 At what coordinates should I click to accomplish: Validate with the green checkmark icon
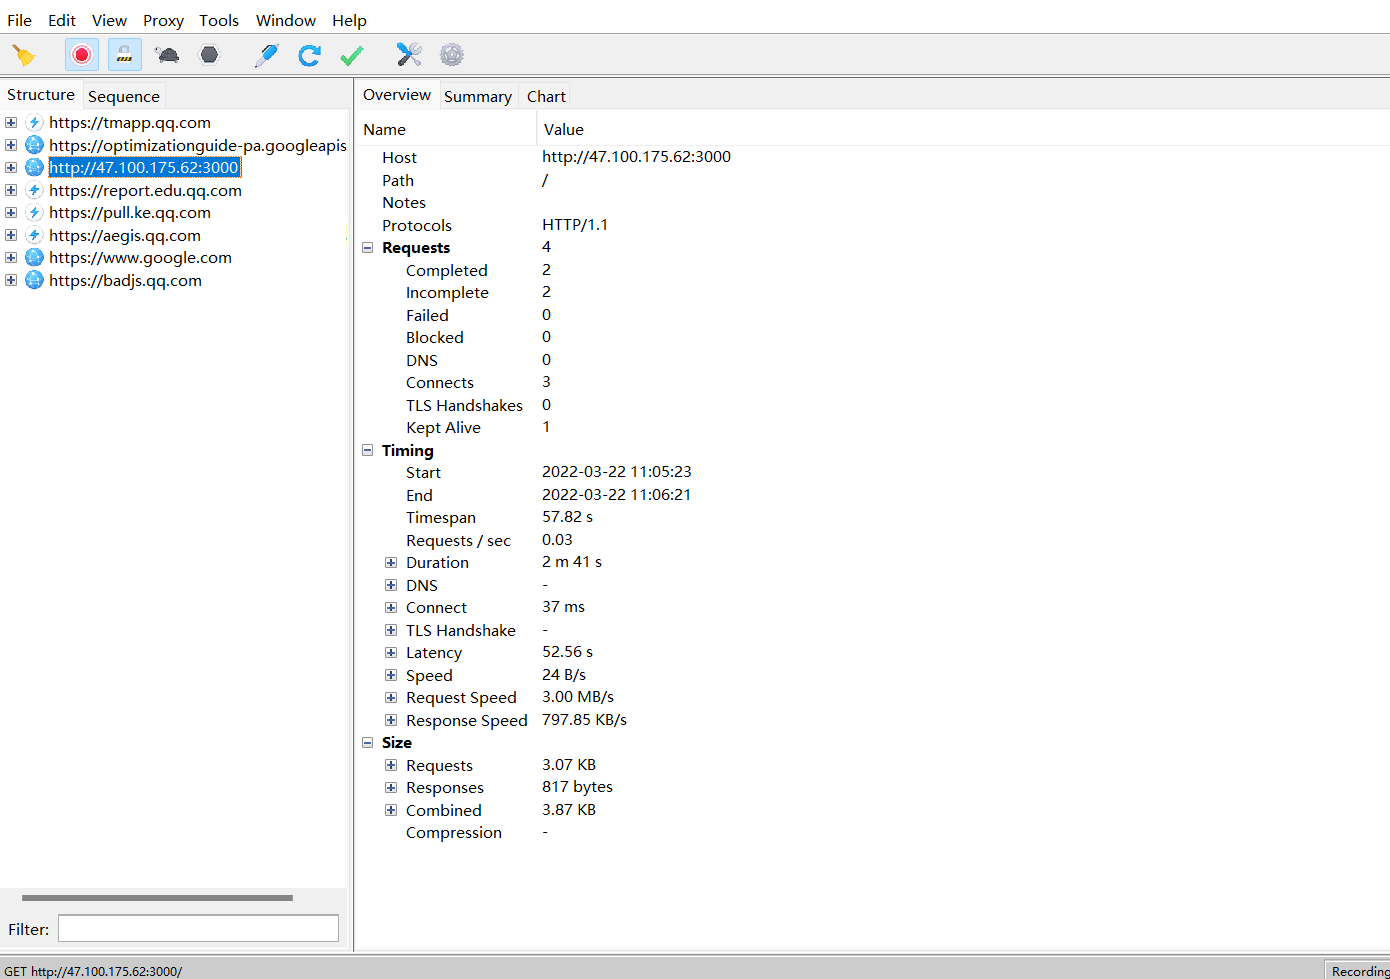point(352,55)
